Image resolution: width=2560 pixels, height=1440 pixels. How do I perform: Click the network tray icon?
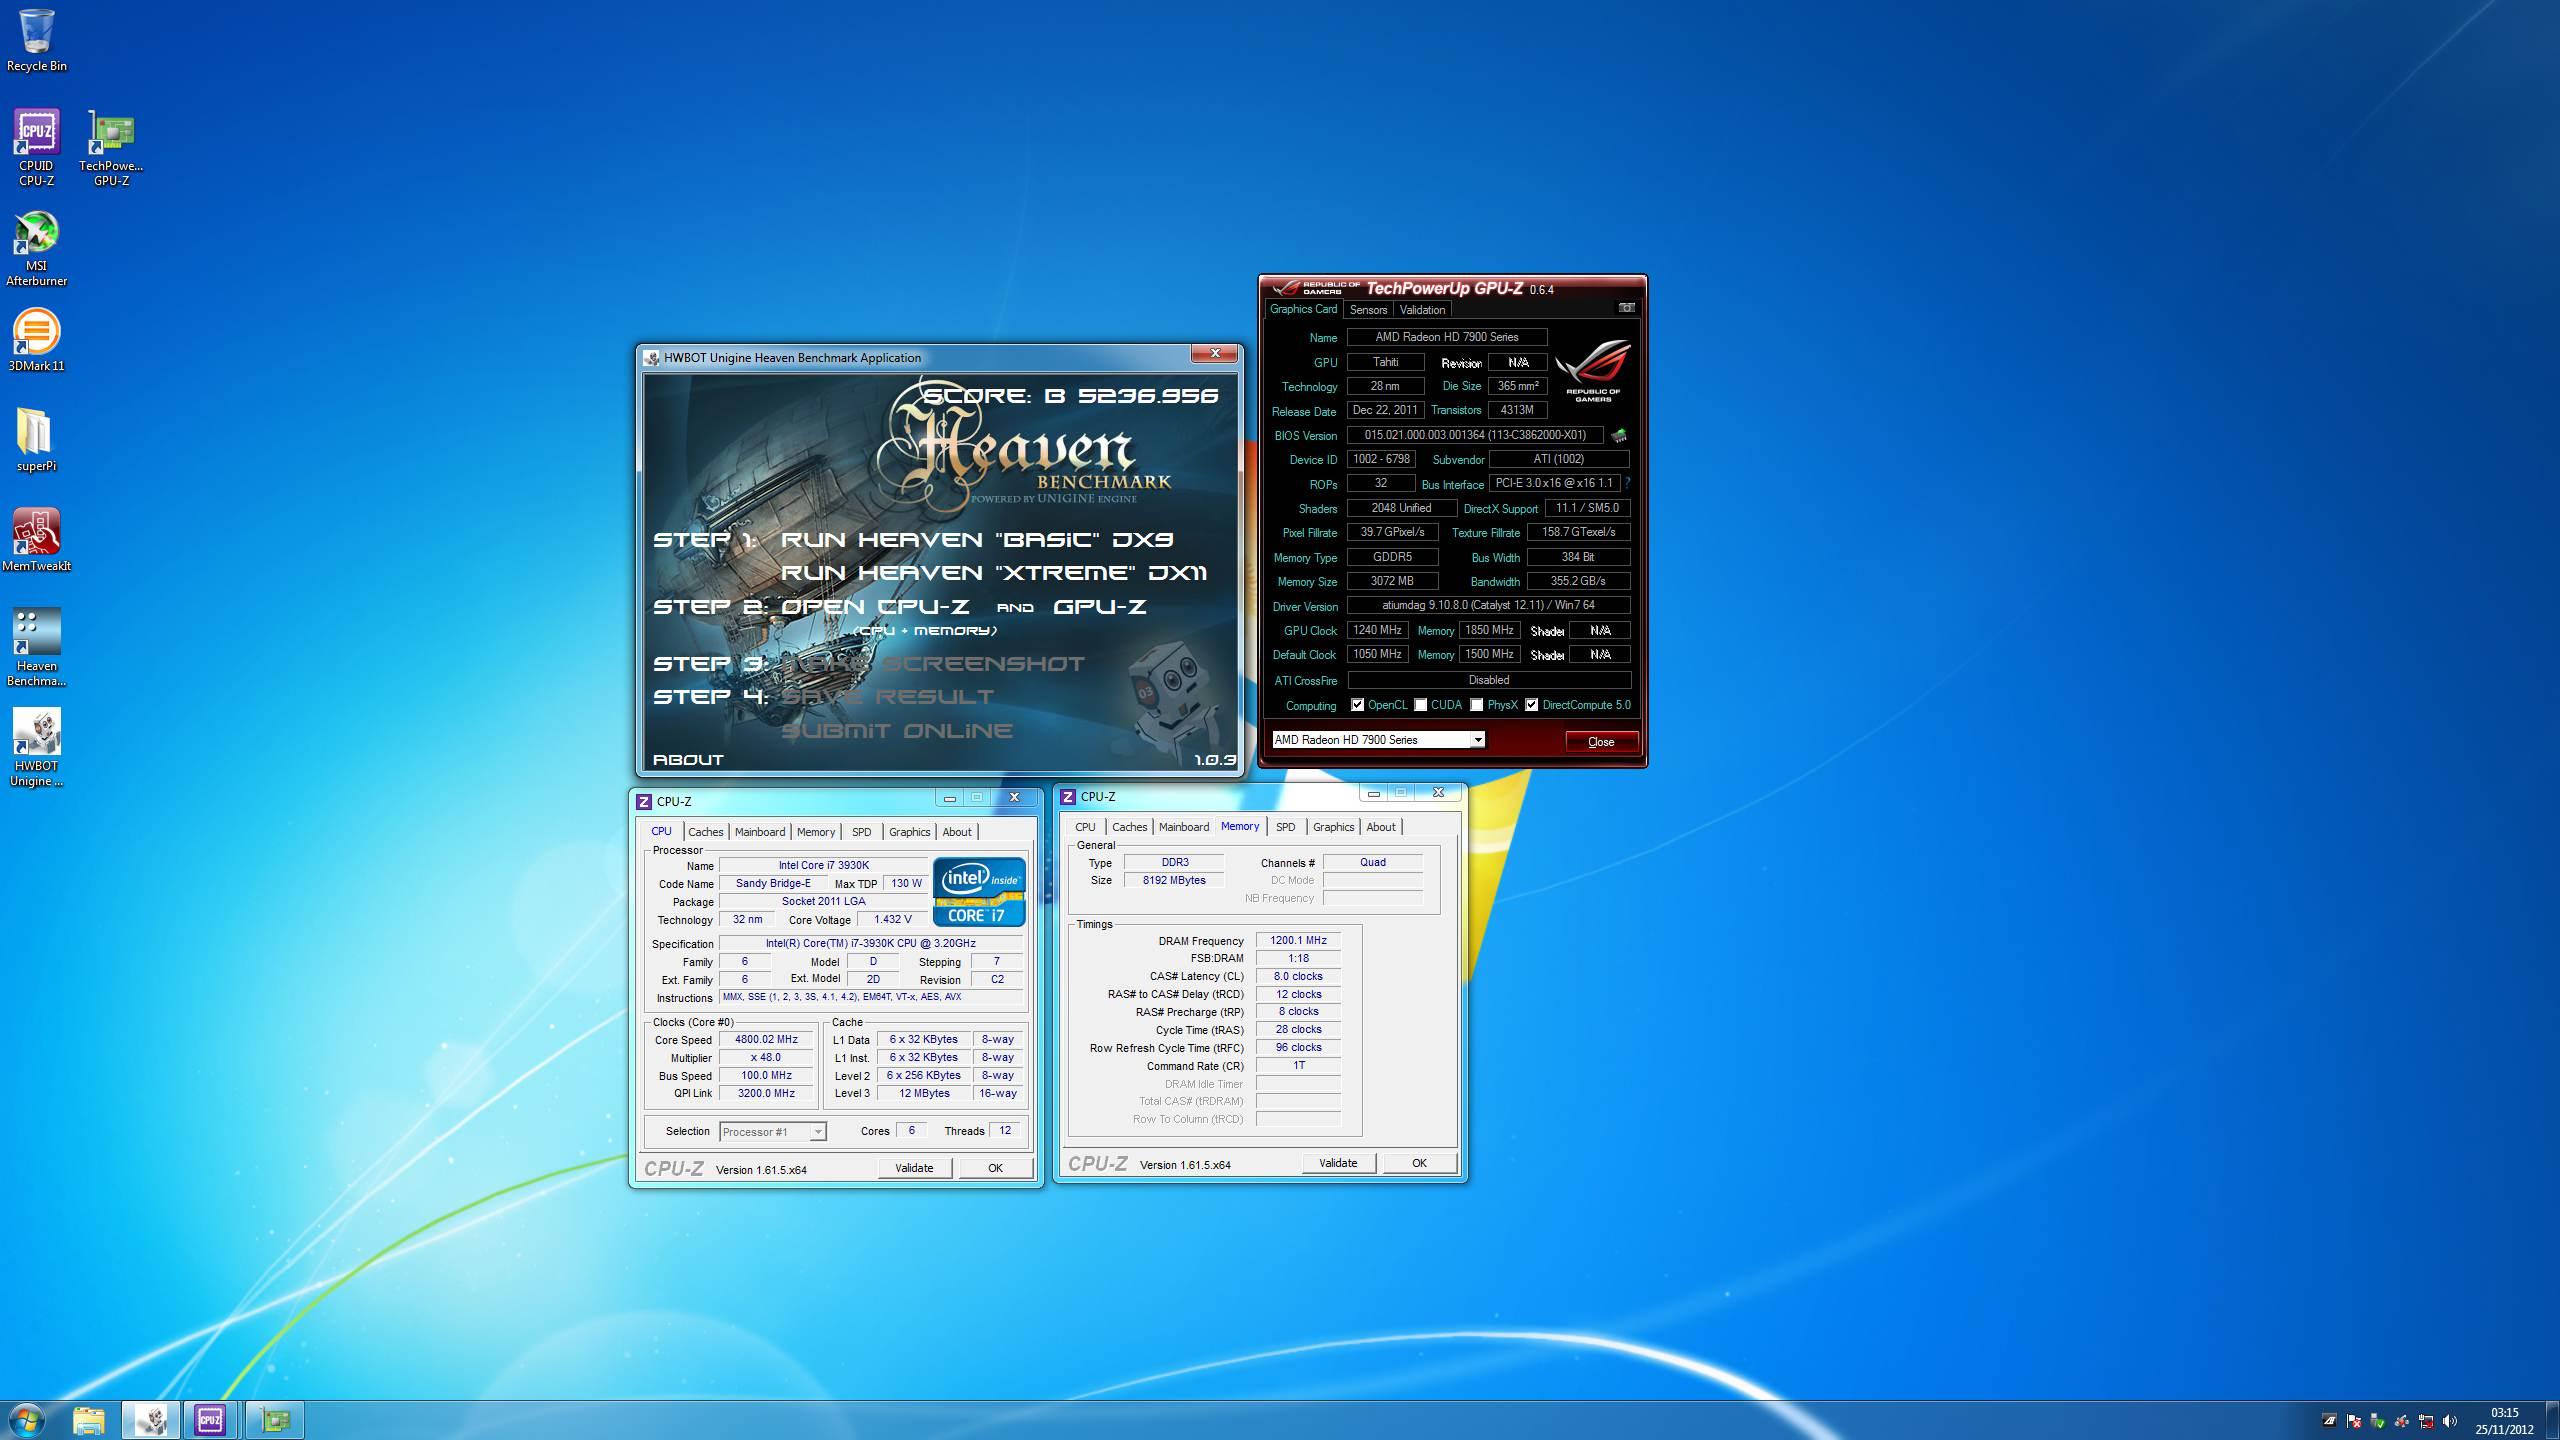2426,1421
